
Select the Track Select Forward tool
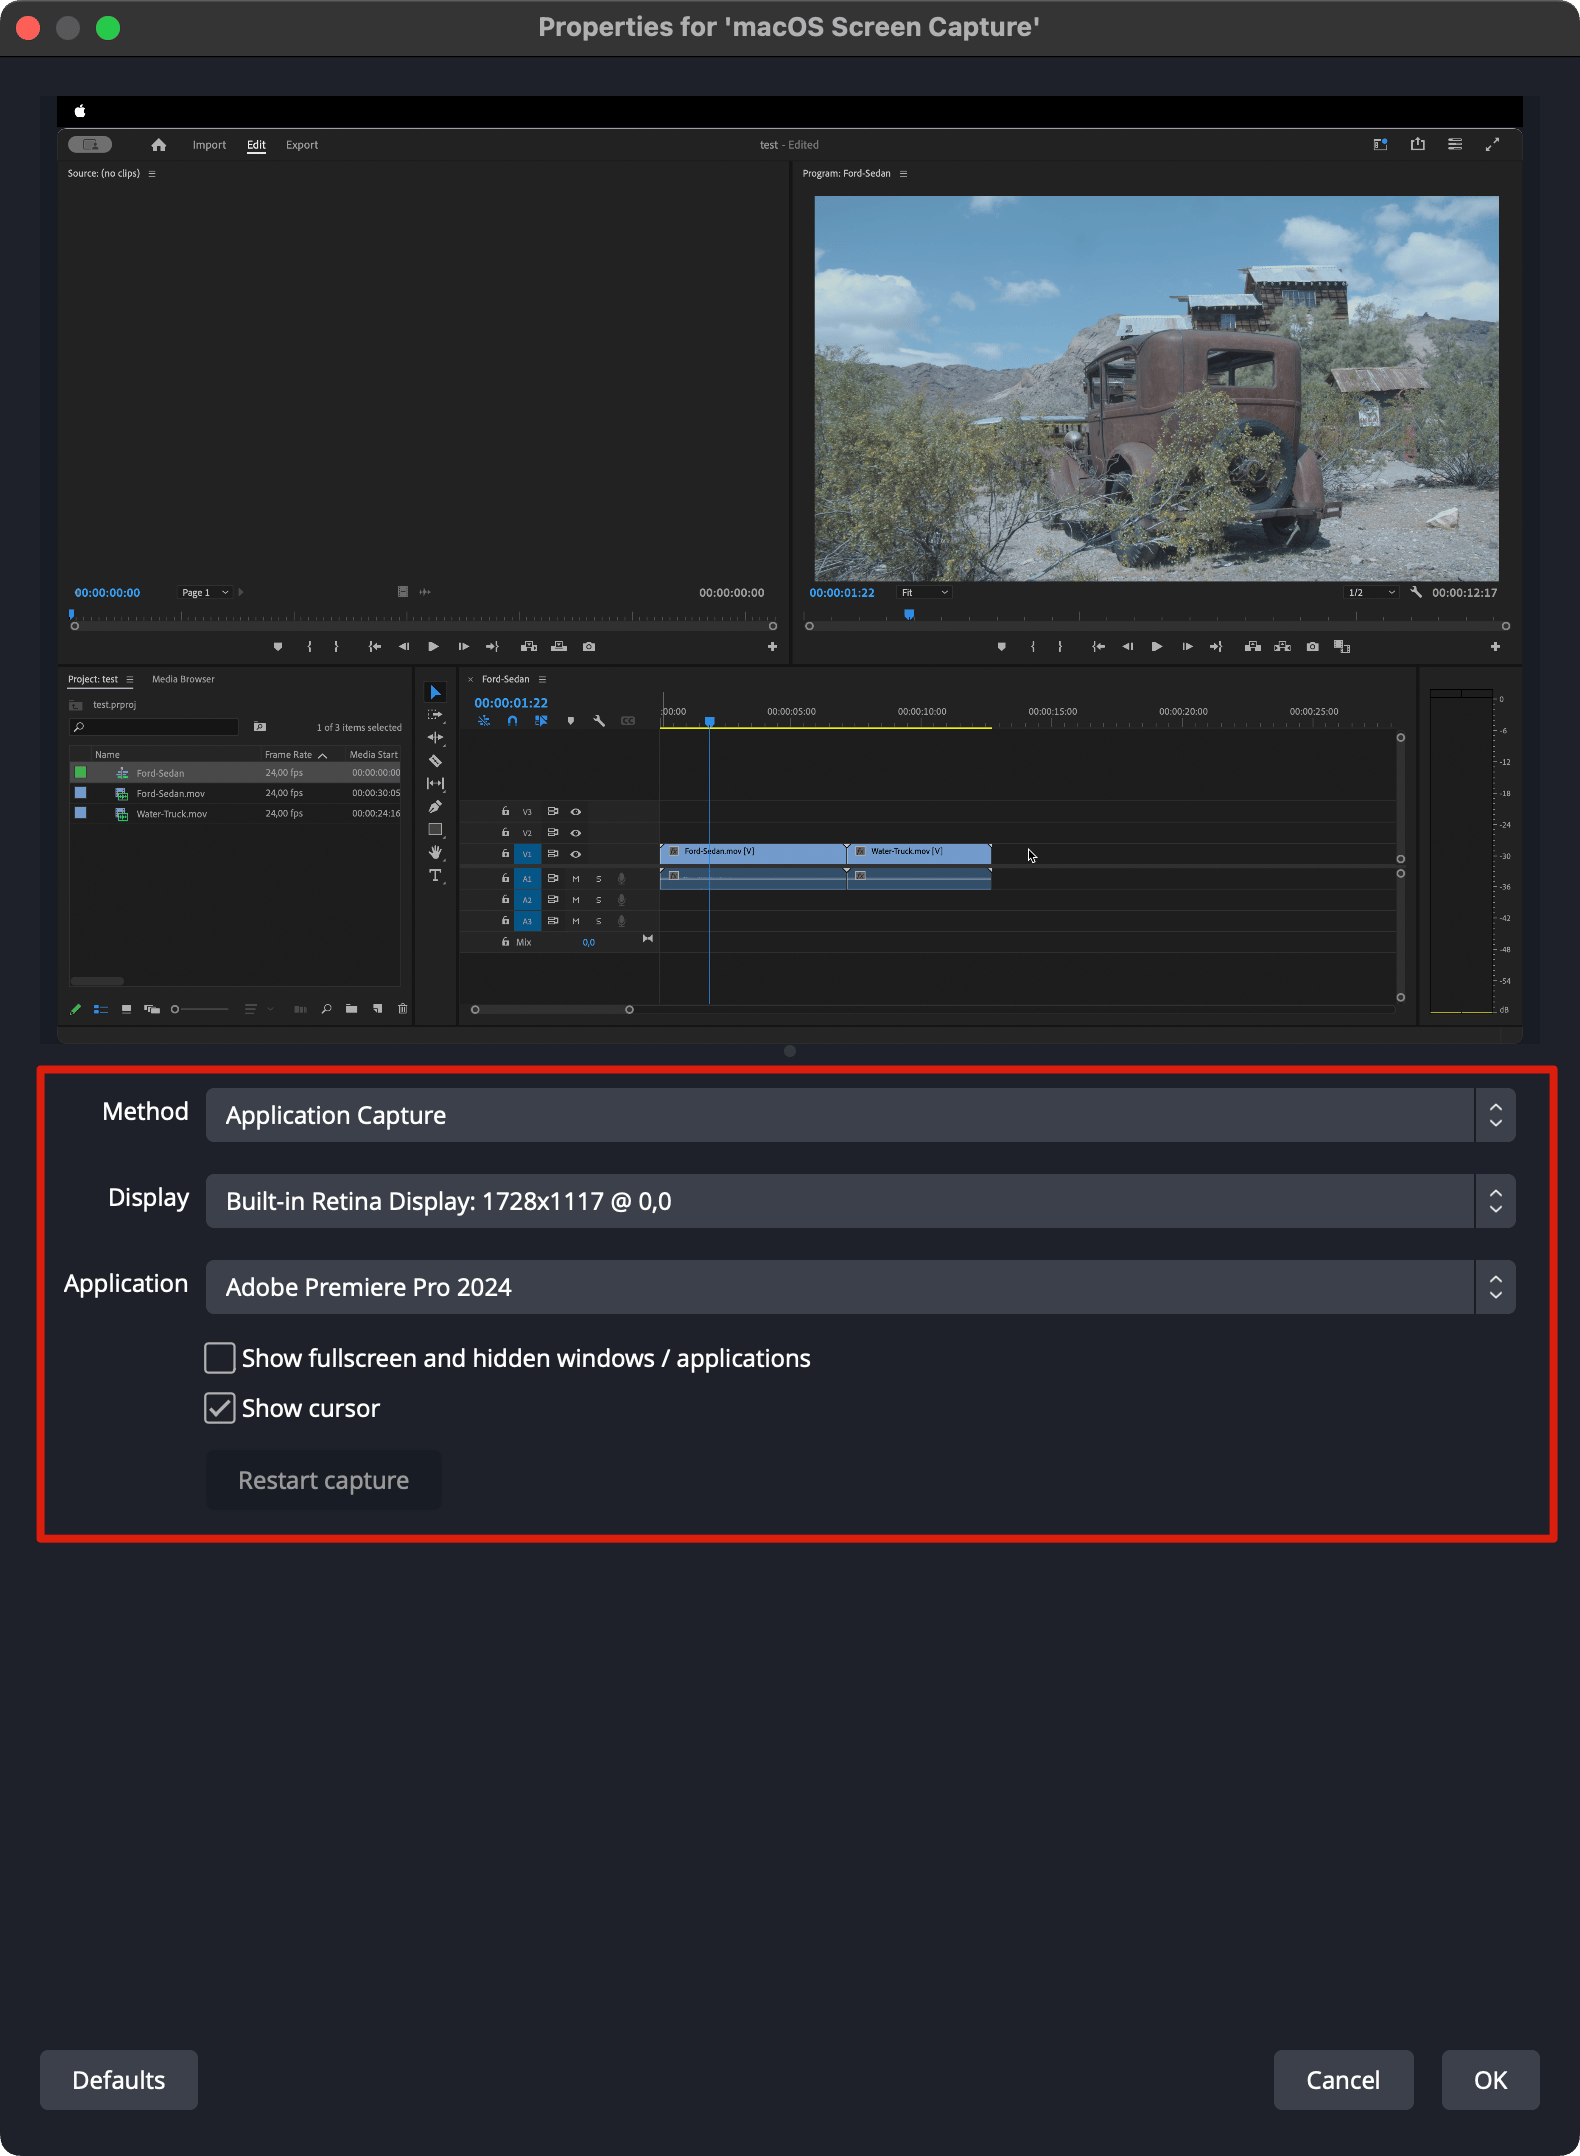click(x=435, y=715)
